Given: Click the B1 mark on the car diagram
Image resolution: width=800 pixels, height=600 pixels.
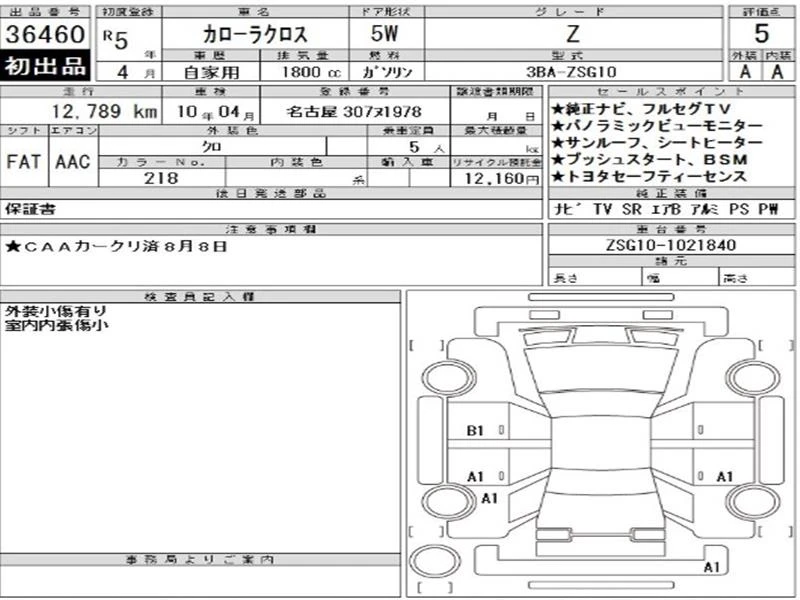Looking at the screenshot, I should tap(475, 431).
